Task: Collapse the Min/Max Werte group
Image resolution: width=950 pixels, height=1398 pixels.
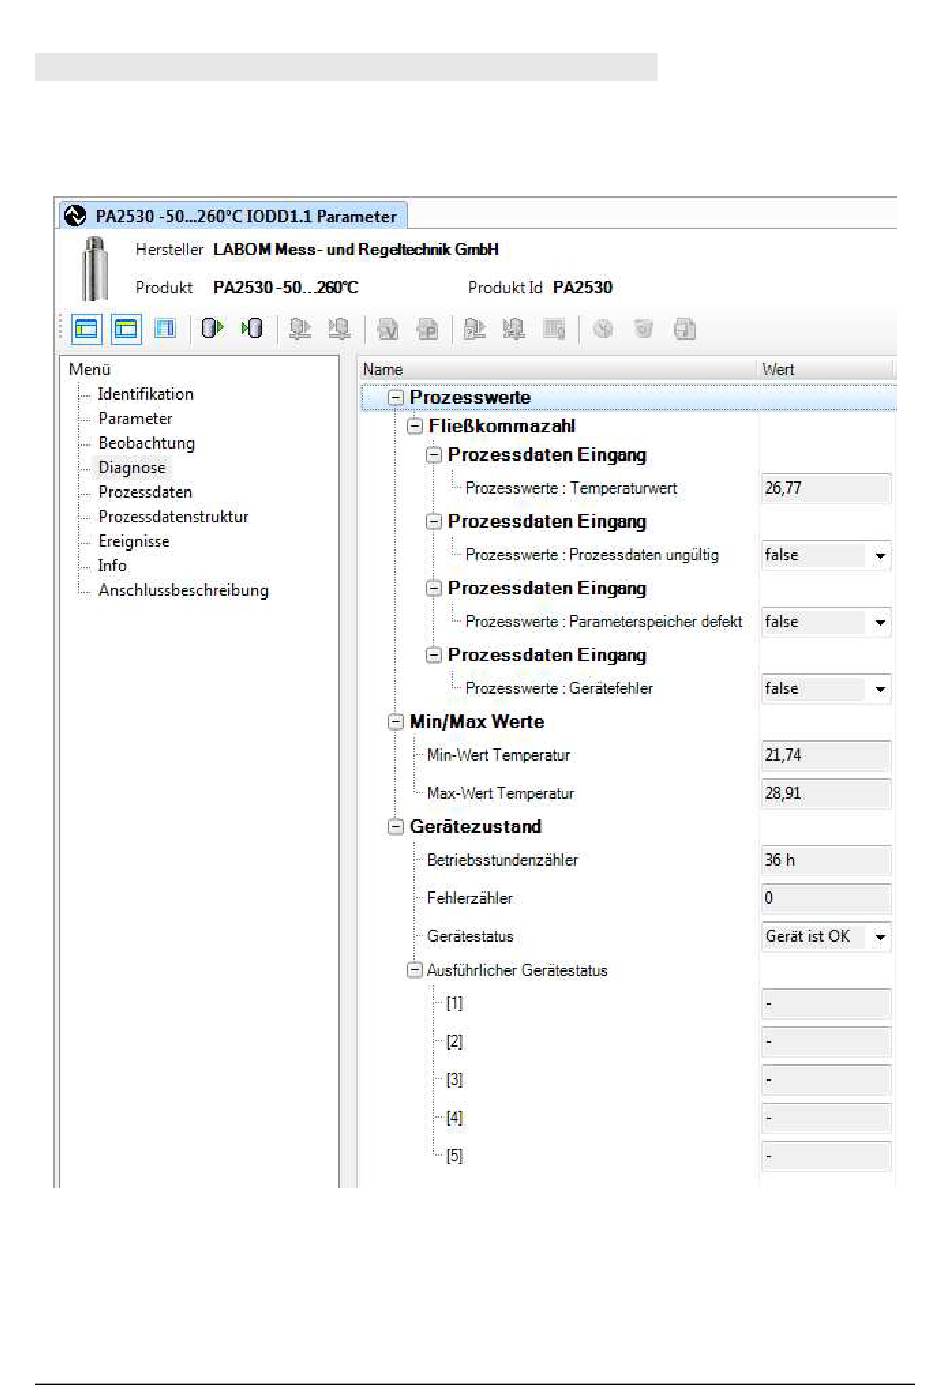Action: coord(396,722)
